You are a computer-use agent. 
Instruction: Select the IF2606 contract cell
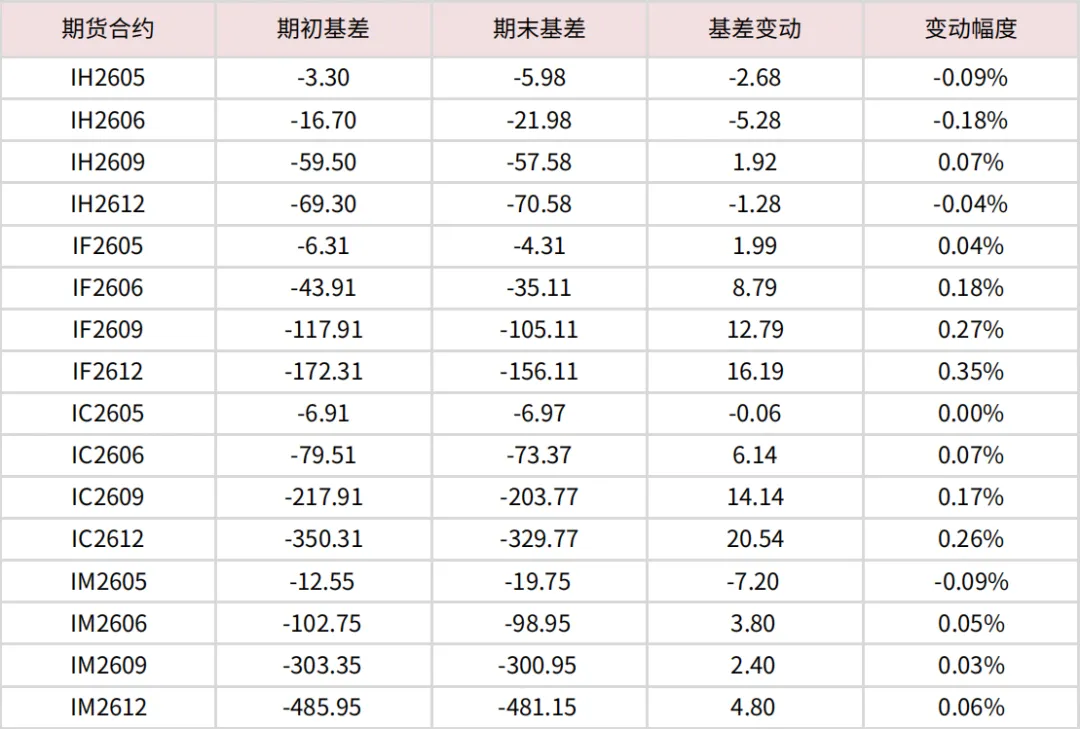click(107, 288)
